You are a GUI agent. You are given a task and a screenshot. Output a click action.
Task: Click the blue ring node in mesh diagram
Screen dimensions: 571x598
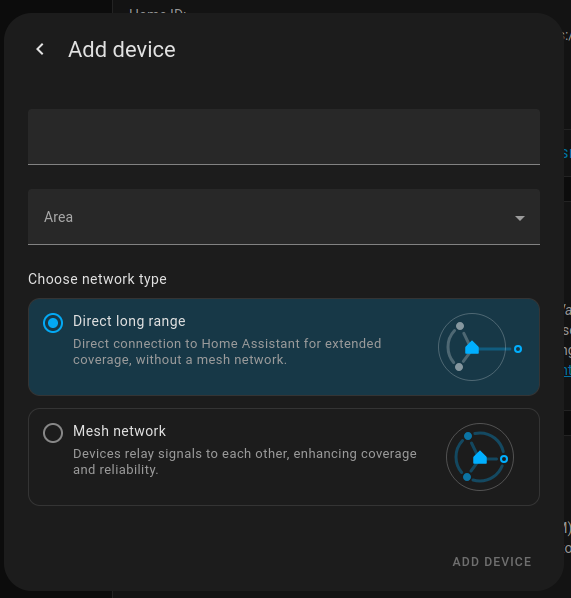pyautogui.click(x=504, y=459)
